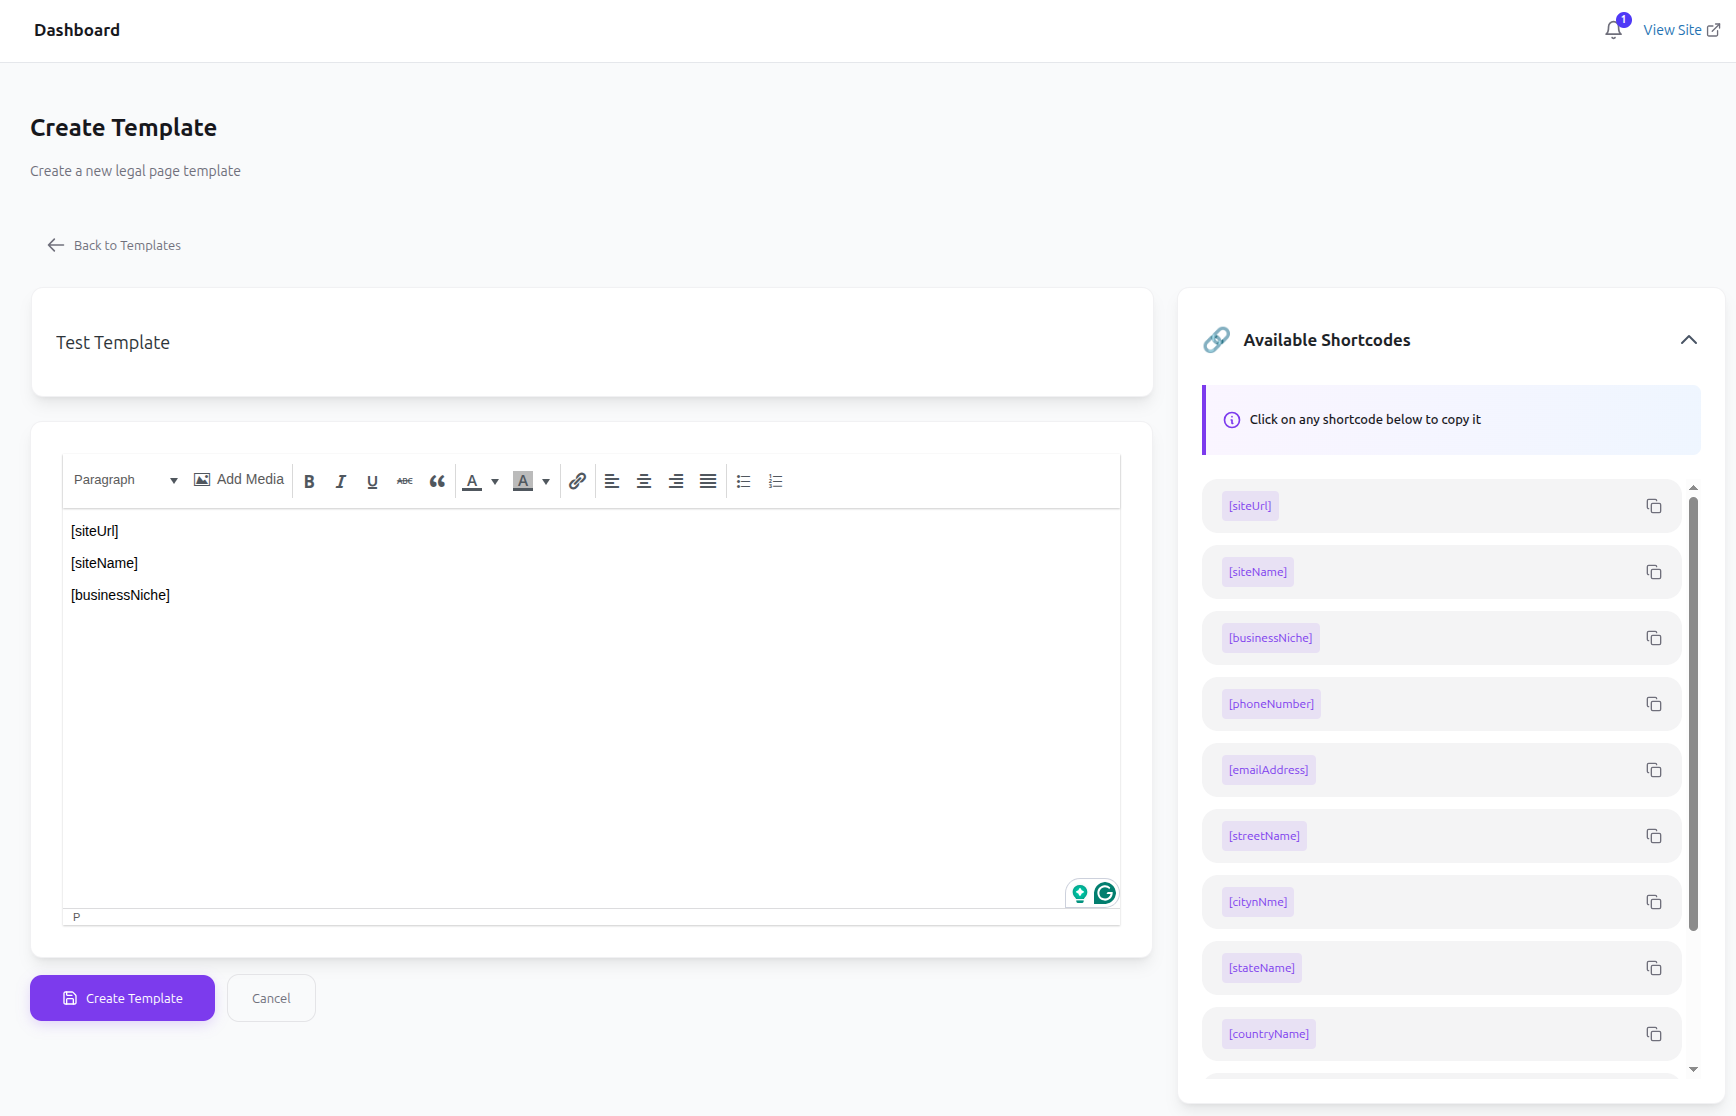Viewport: 1736px width, 1116px height.
Task: Click the [siteName] line in editor
Action: coord(104,563)
